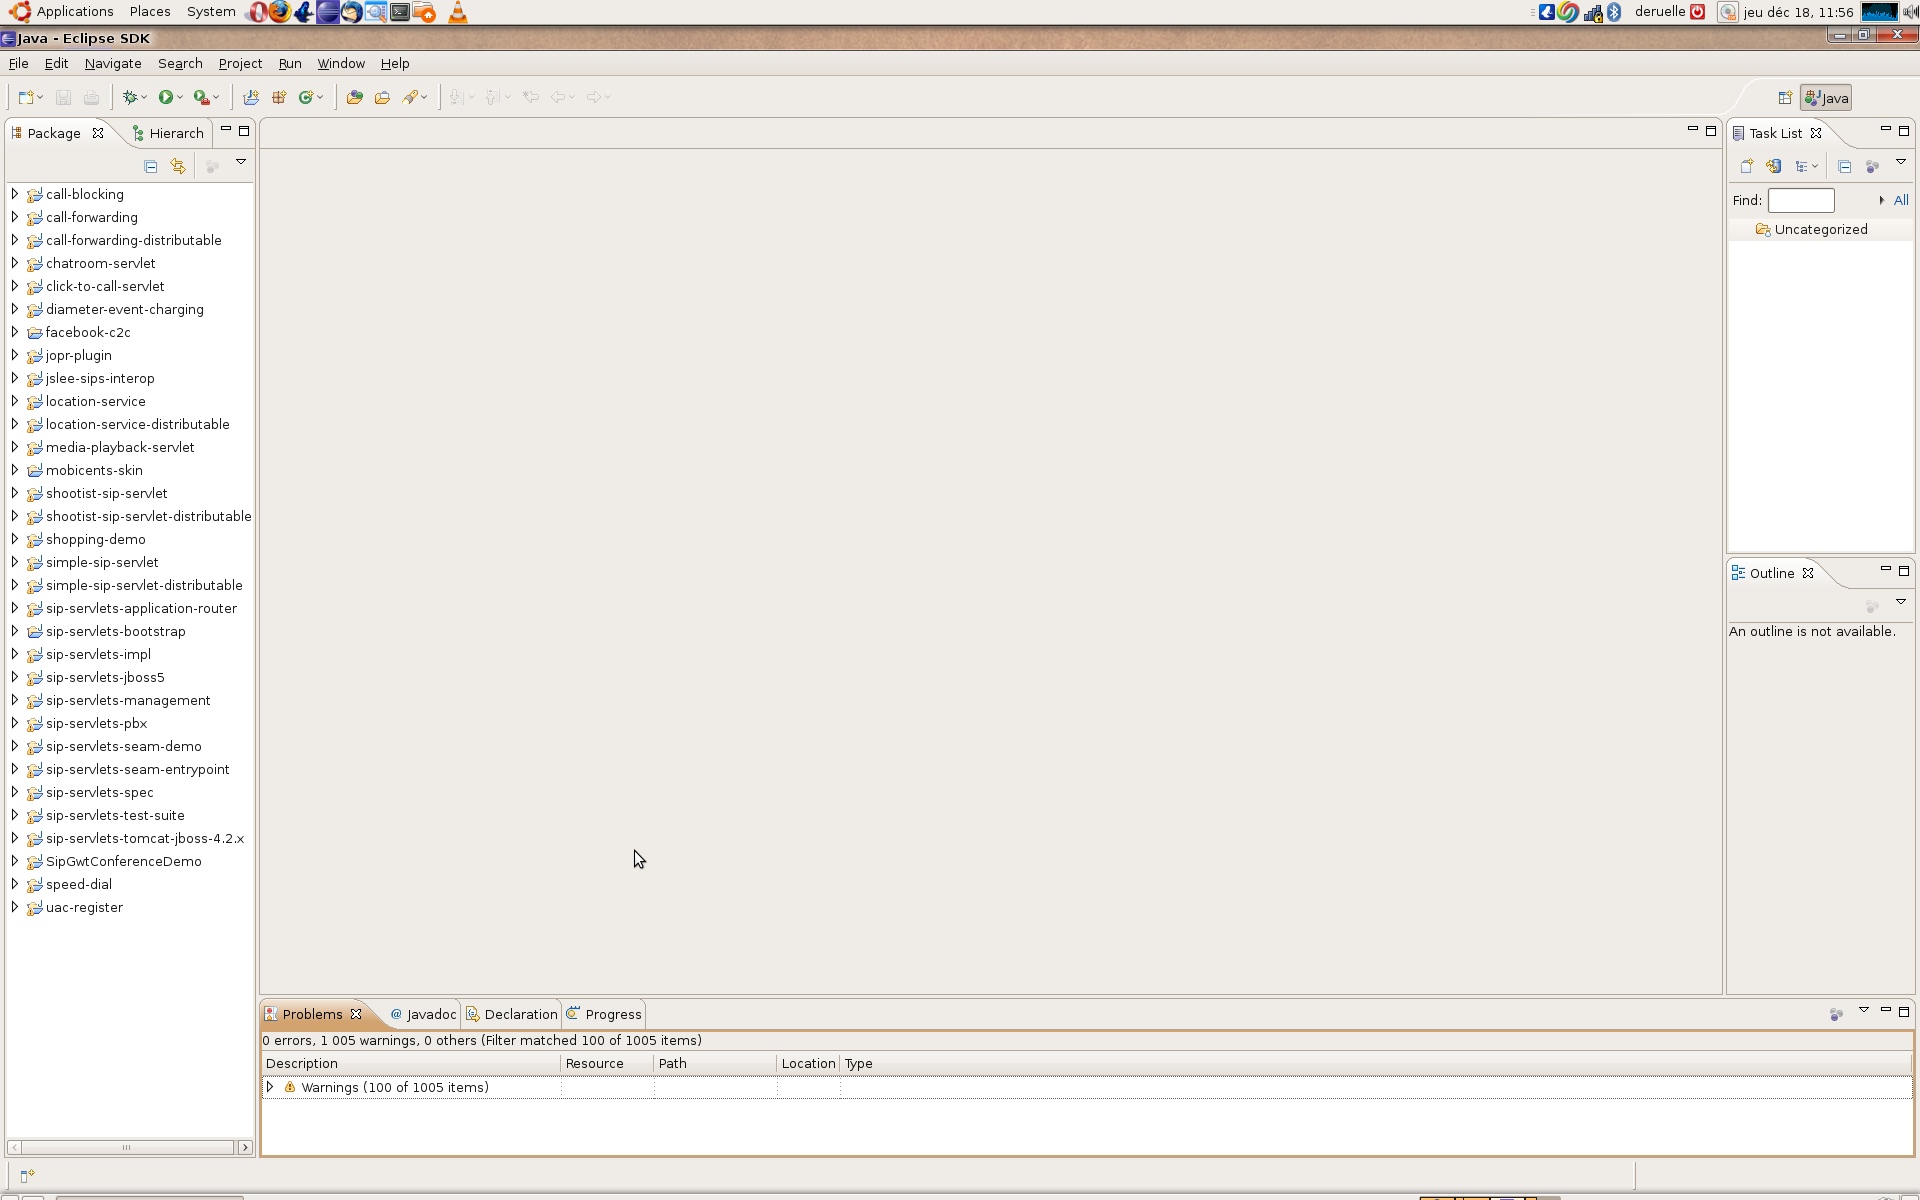
Task: Click the New Java Package icon
Action: click(x=279, y=97)
